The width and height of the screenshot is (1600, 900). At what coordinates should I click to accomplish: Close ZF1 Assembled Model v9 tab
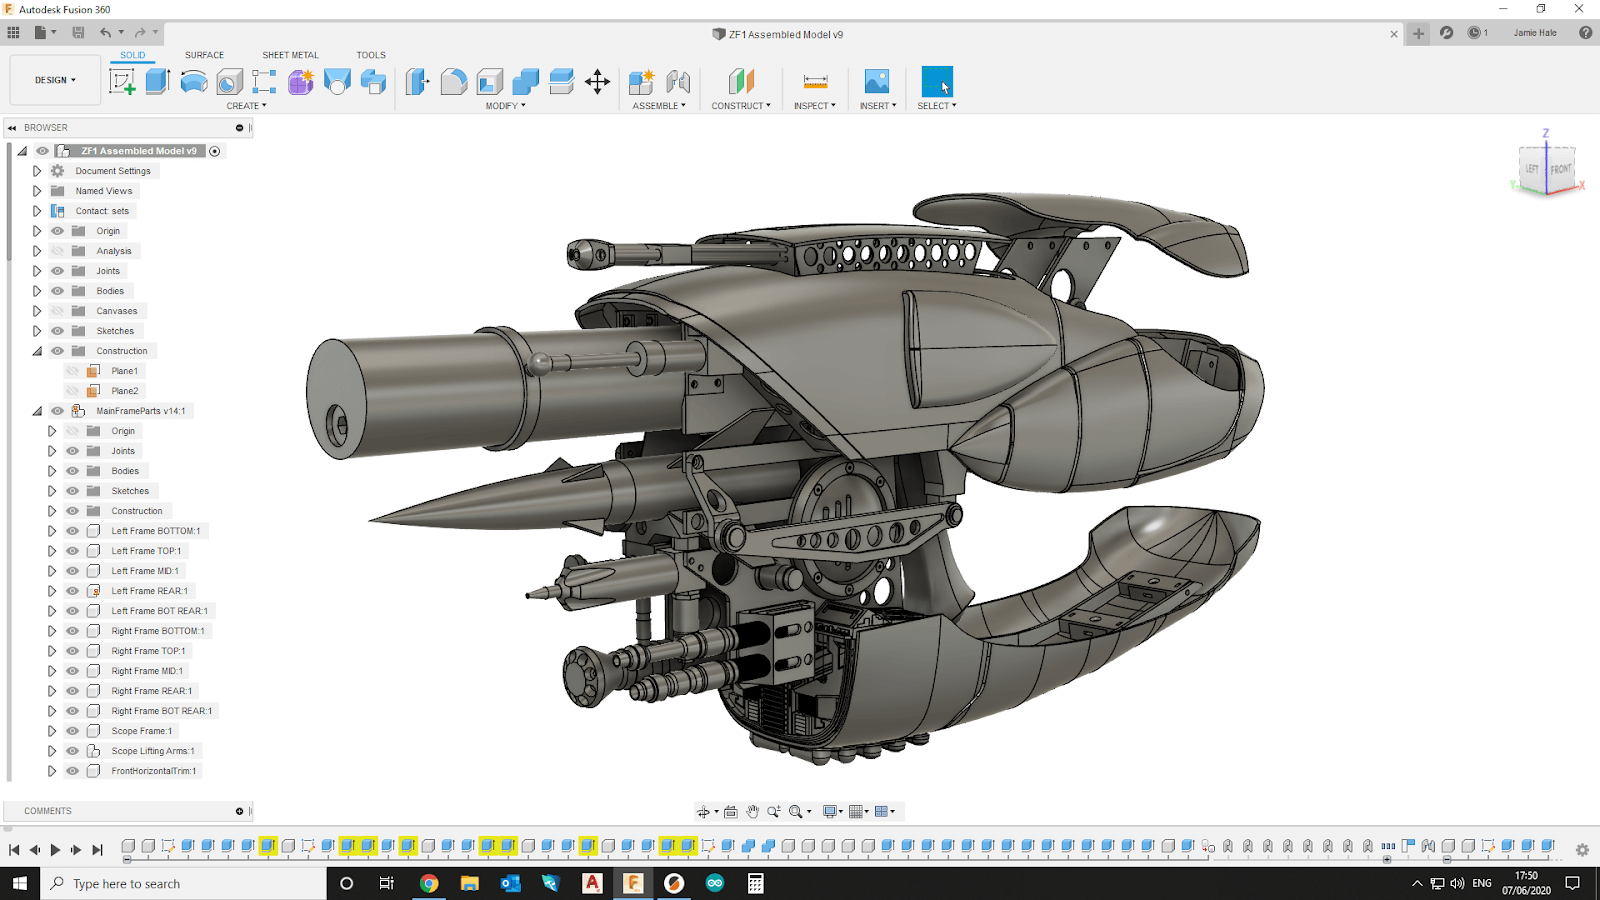1394,34
